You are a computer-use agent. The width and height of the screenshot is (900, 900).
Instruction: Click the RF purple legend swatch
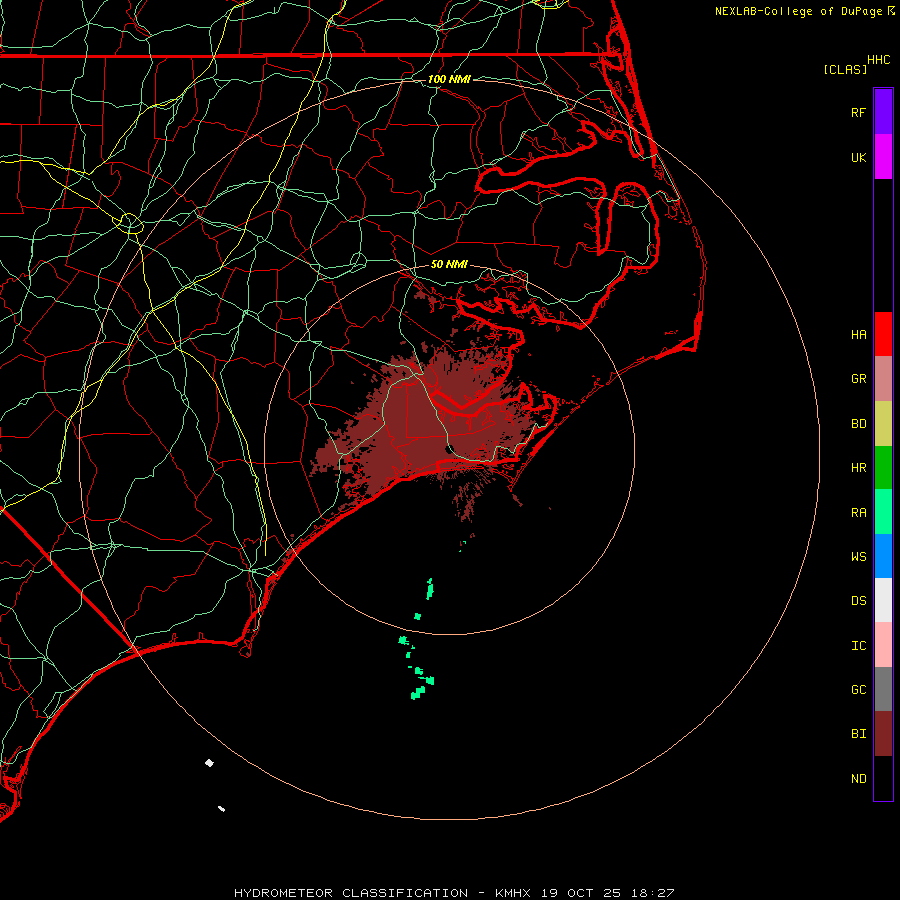(x=883, y=111)
